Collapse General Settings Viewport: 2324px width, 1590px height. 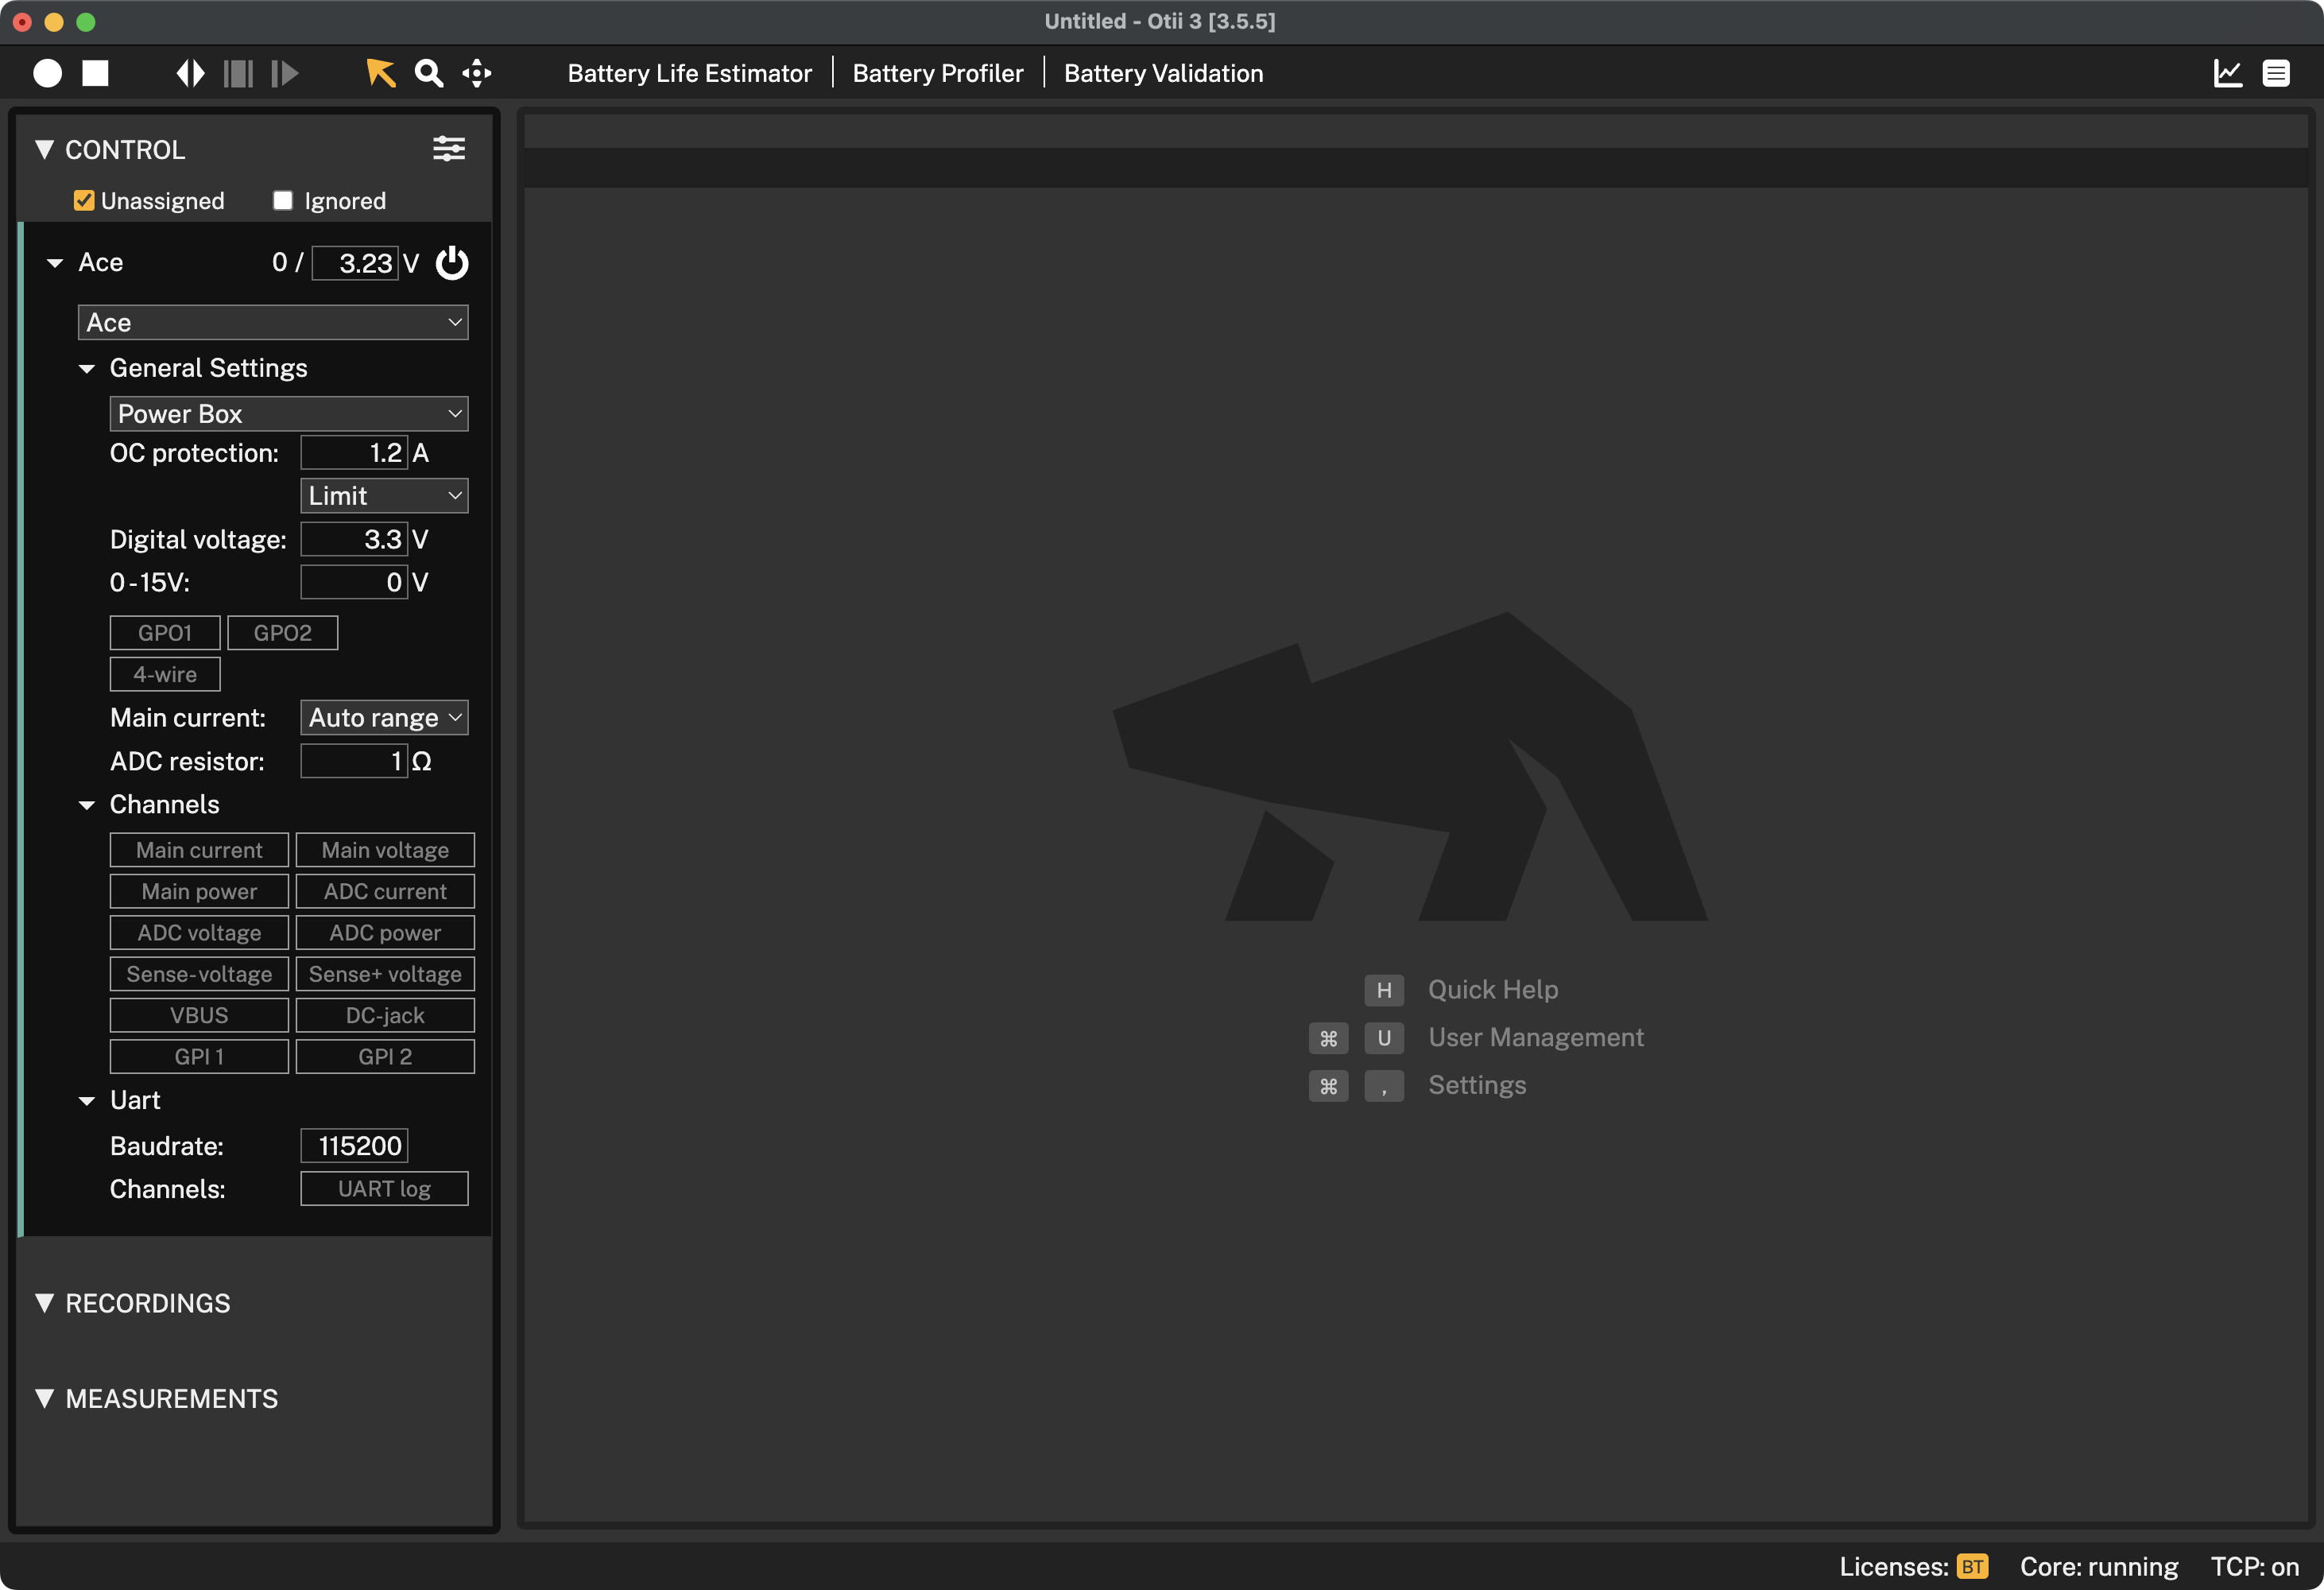[87, 369]
